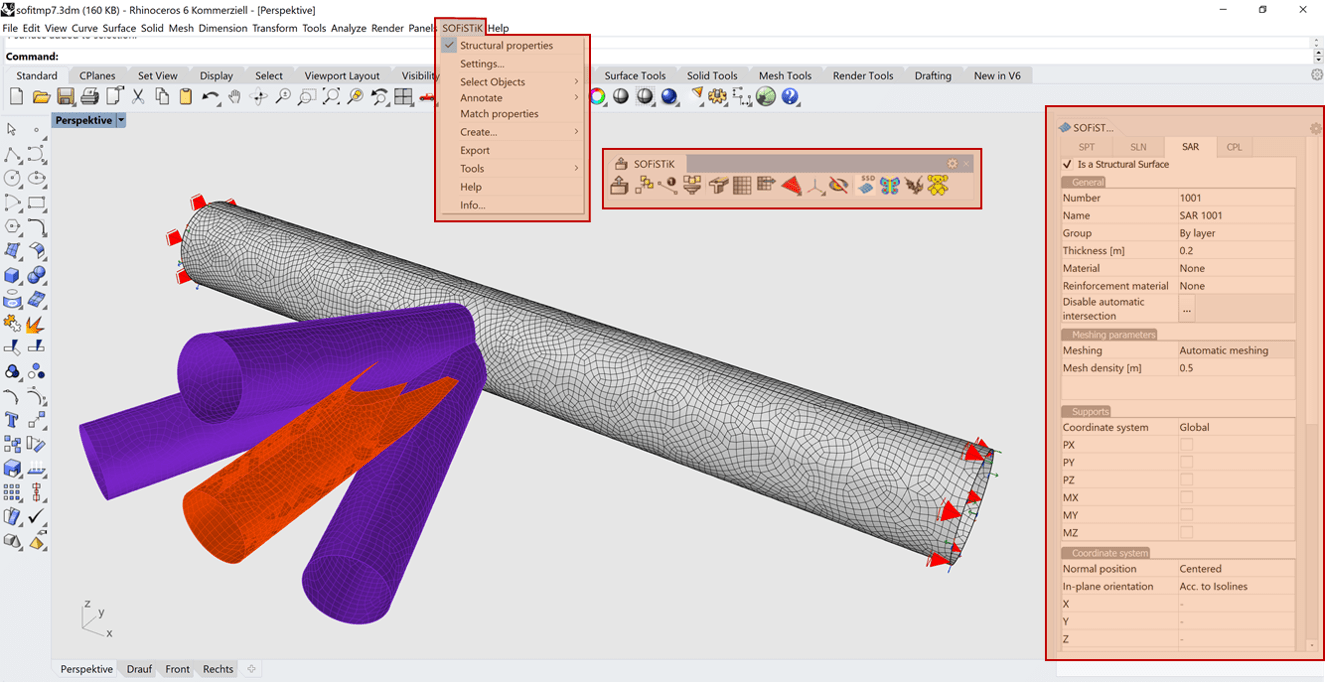This screenshot has width=1325, height=682.
Task: Open the Perspektive viewport dropdown arrow
Action: pyautogui.click(x=121, y=120)
